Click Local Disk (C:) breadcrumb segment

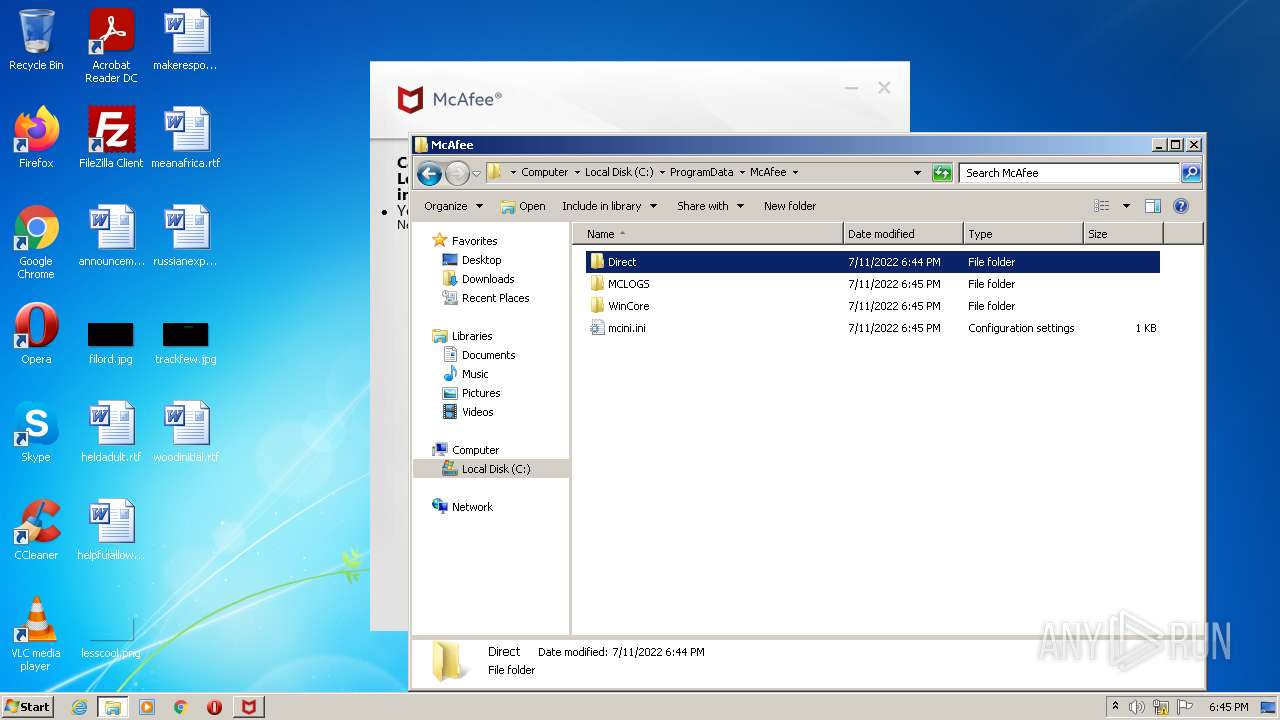(x=619, y=172)
